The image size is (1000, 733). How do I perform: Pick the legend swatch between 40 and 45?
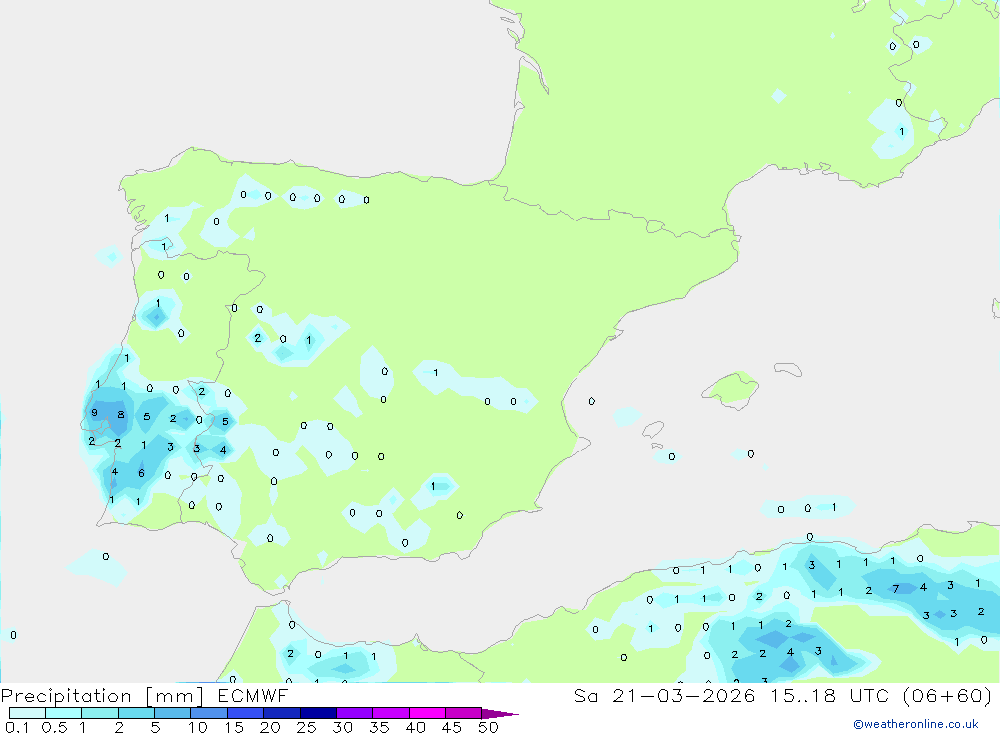(427, 713)
